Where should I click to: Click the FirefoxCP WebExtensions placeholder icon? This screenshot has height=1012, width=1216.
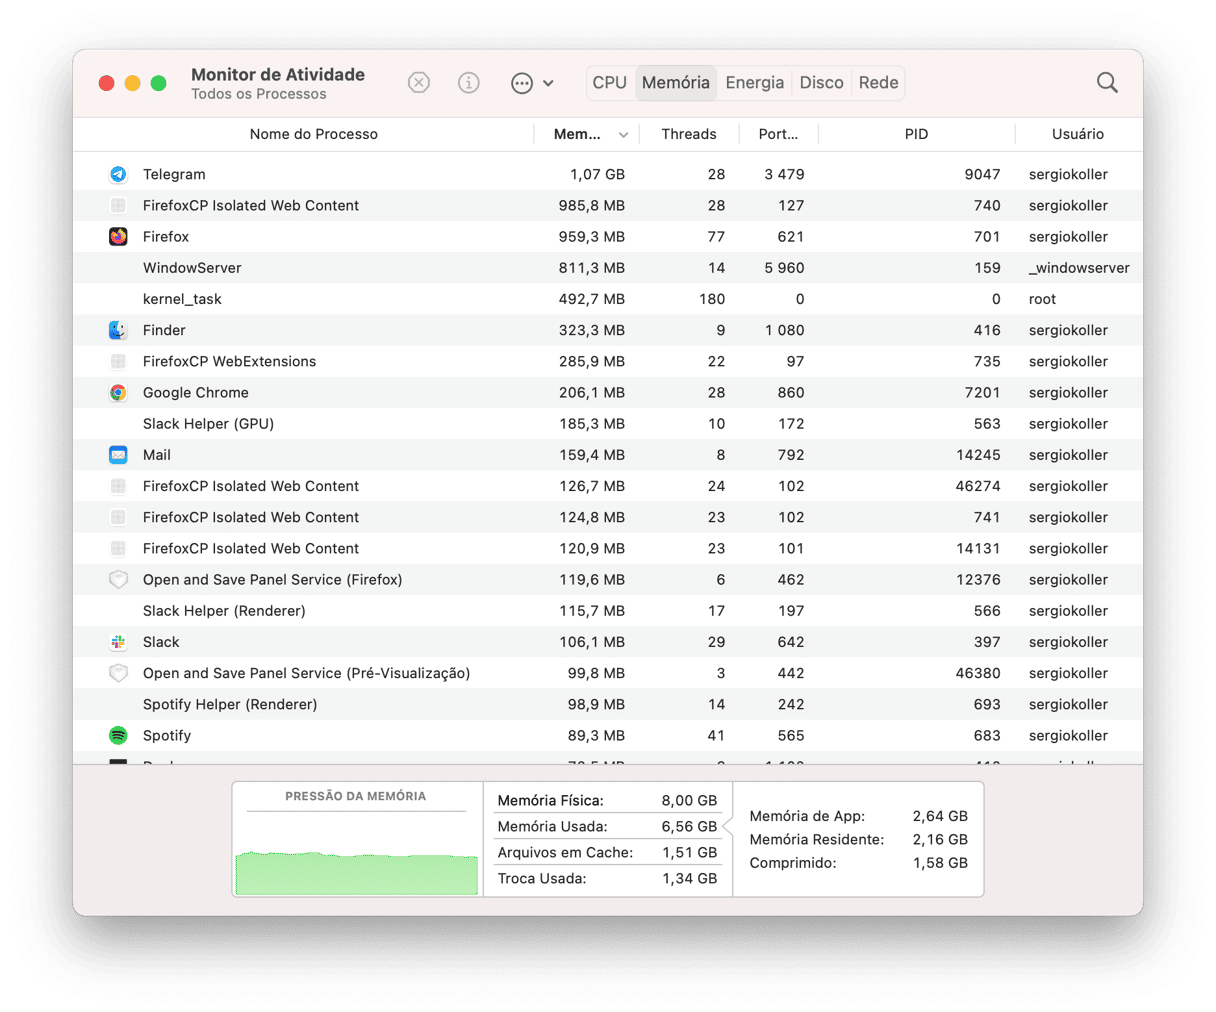pos(118,362)
